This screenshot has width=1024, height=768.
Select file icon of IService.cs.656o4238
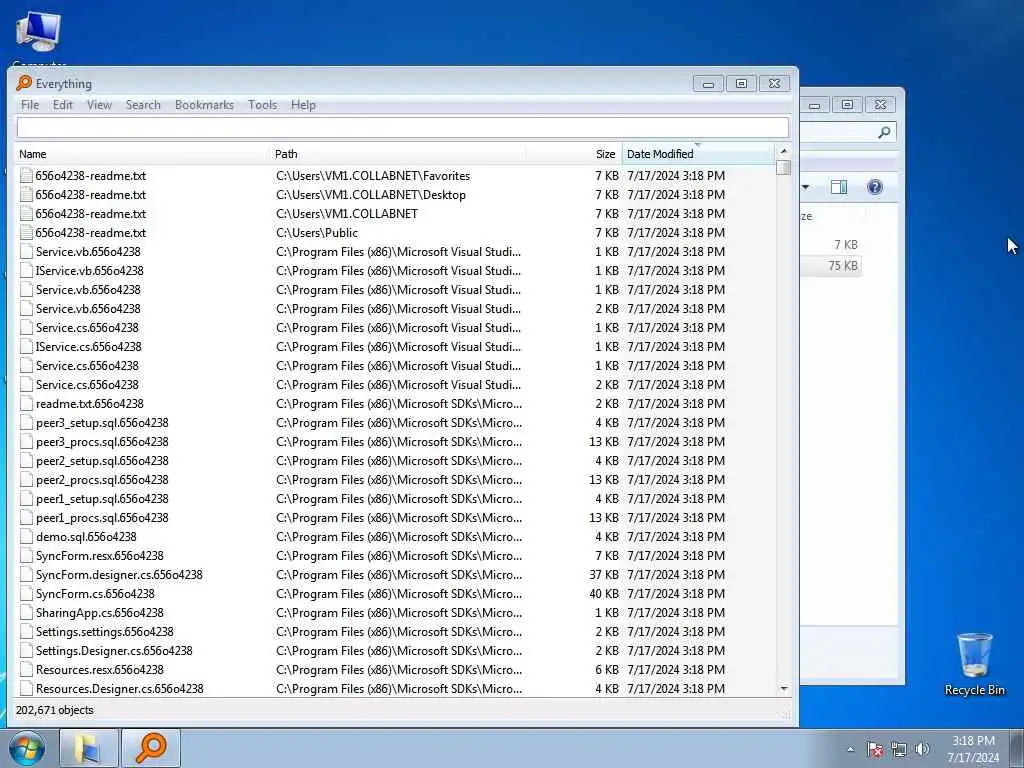pyautogui.click(x=26, y=347)
